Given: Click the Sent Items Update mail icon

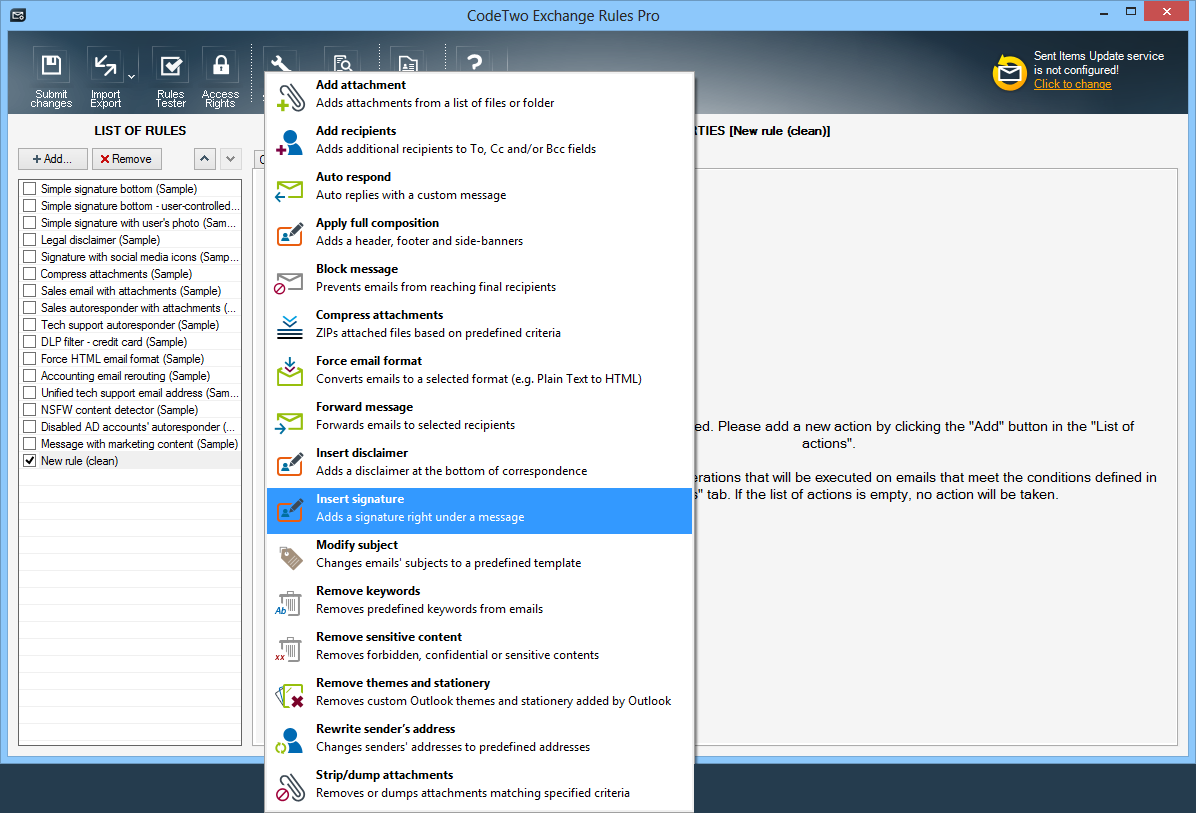Looking at the screenshot, I should (x=1009, y=72).
